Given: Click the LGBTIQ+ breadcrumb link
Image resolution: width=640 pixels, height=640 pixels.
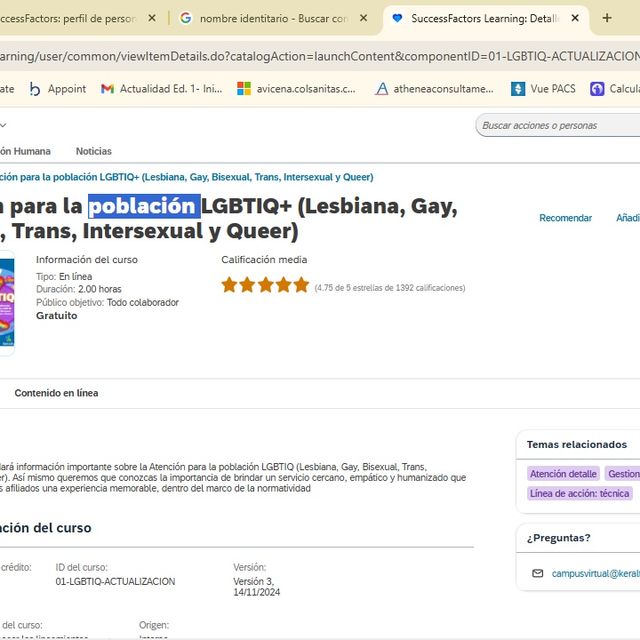Looking at the screenshot, I should pyautogui.click(x=187, y=177).
